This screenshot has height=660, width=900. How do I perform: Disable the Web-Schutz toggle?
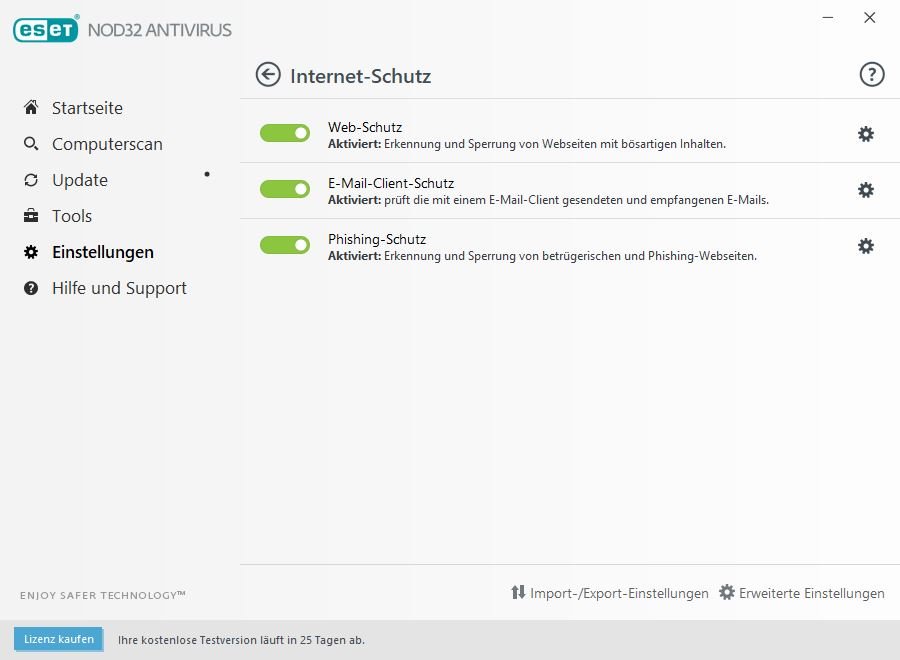click(285, 133)
